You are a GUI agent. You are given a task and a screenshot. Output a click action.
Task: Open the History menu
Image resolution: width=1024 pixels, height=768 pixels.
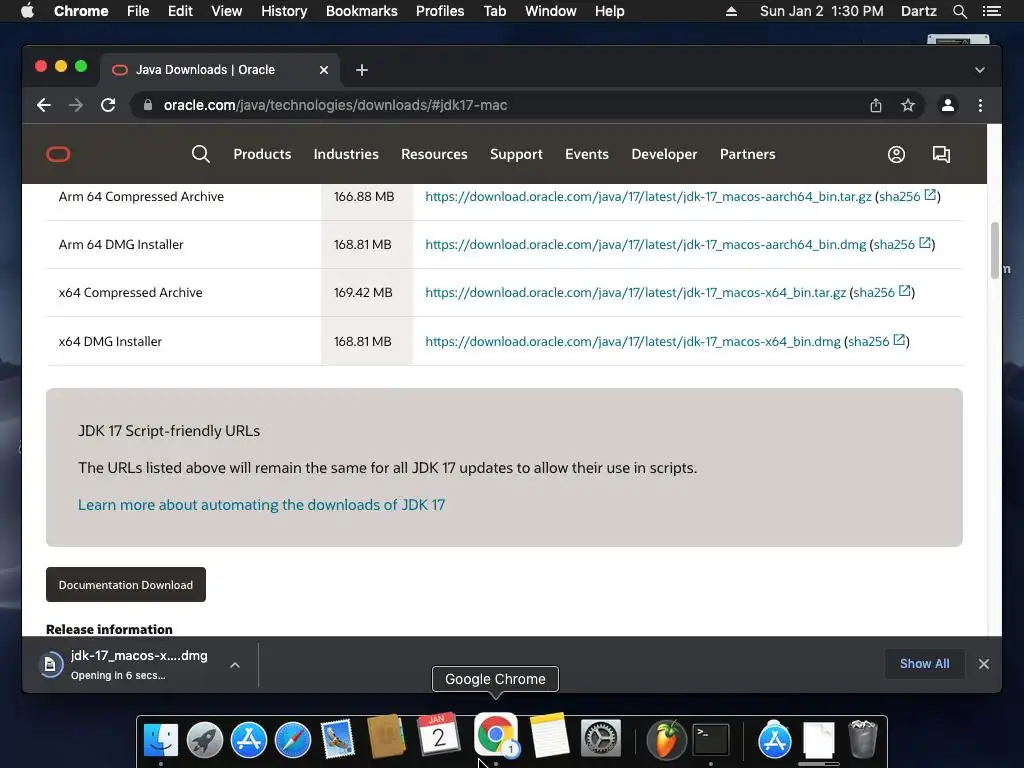284,11
